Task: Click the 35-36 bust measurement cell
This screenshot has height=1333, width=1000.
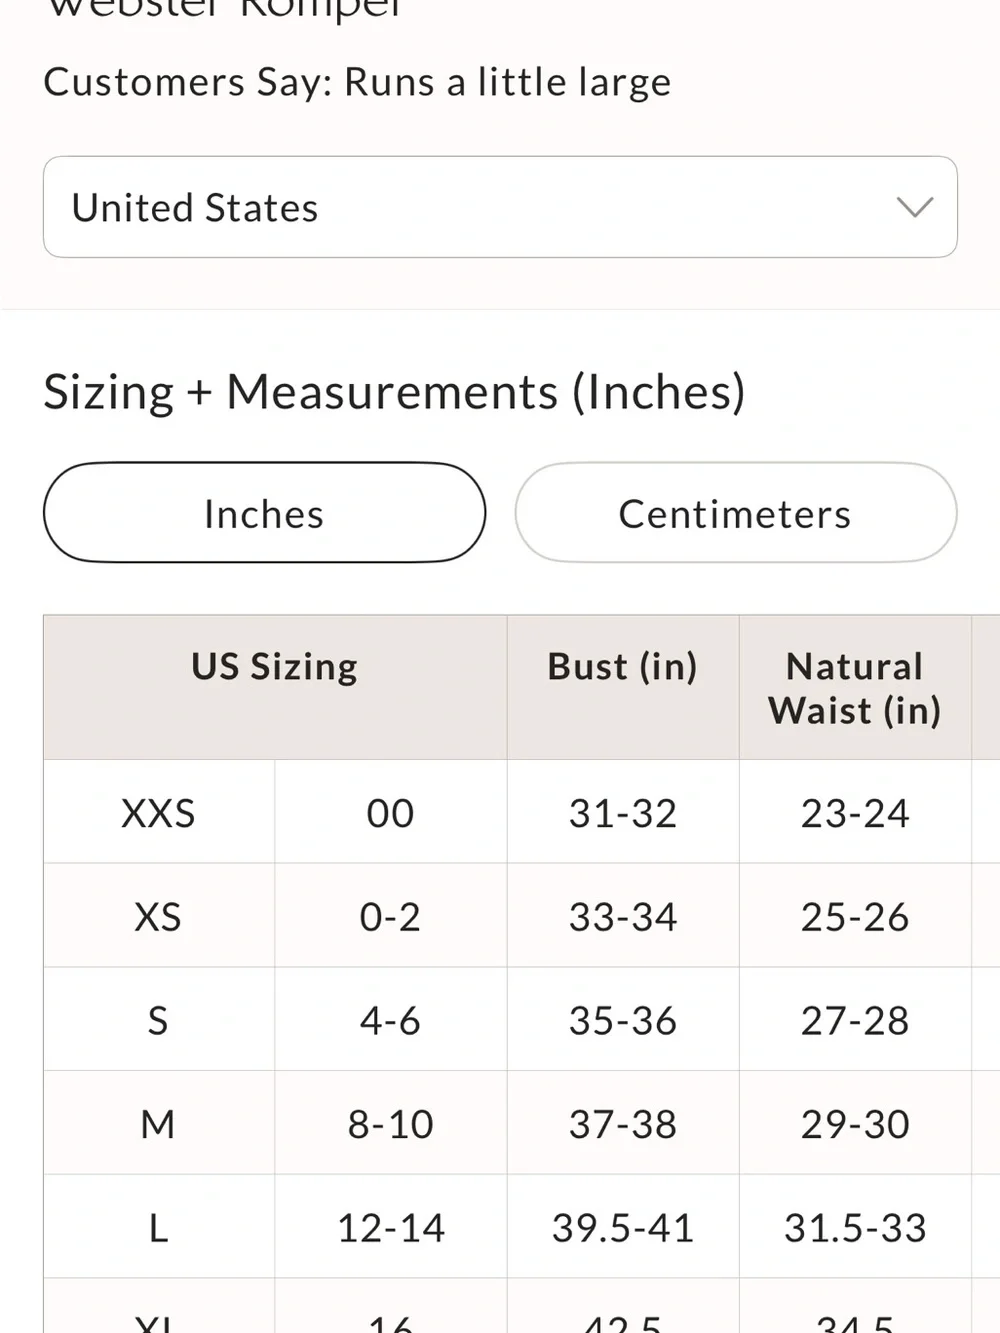Action: (x=623, y=1020)
